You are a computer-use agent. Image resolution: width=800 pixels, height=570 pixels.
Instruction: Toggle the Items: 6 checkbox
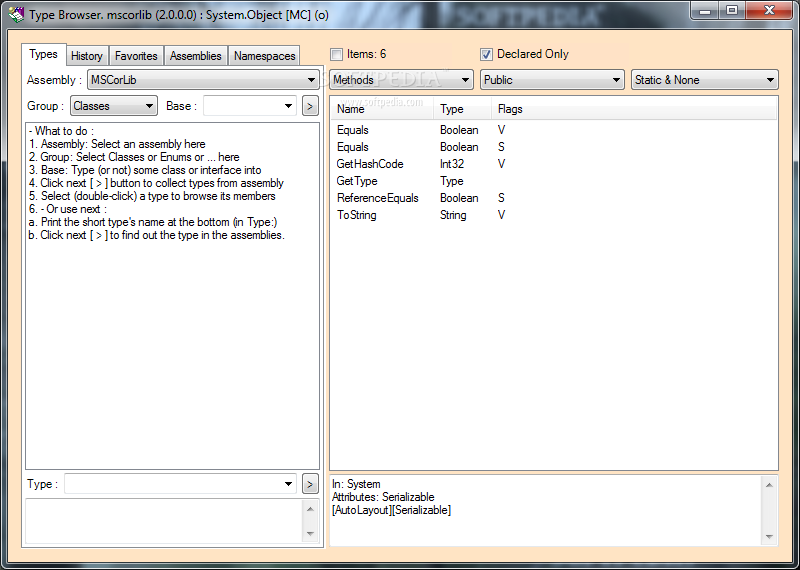coord(336,54)
